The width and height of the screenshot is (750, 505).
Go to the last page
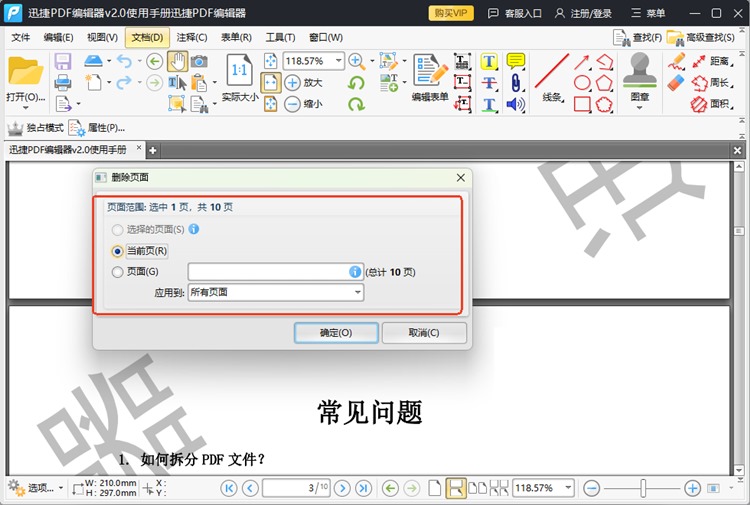pos(364,488)
